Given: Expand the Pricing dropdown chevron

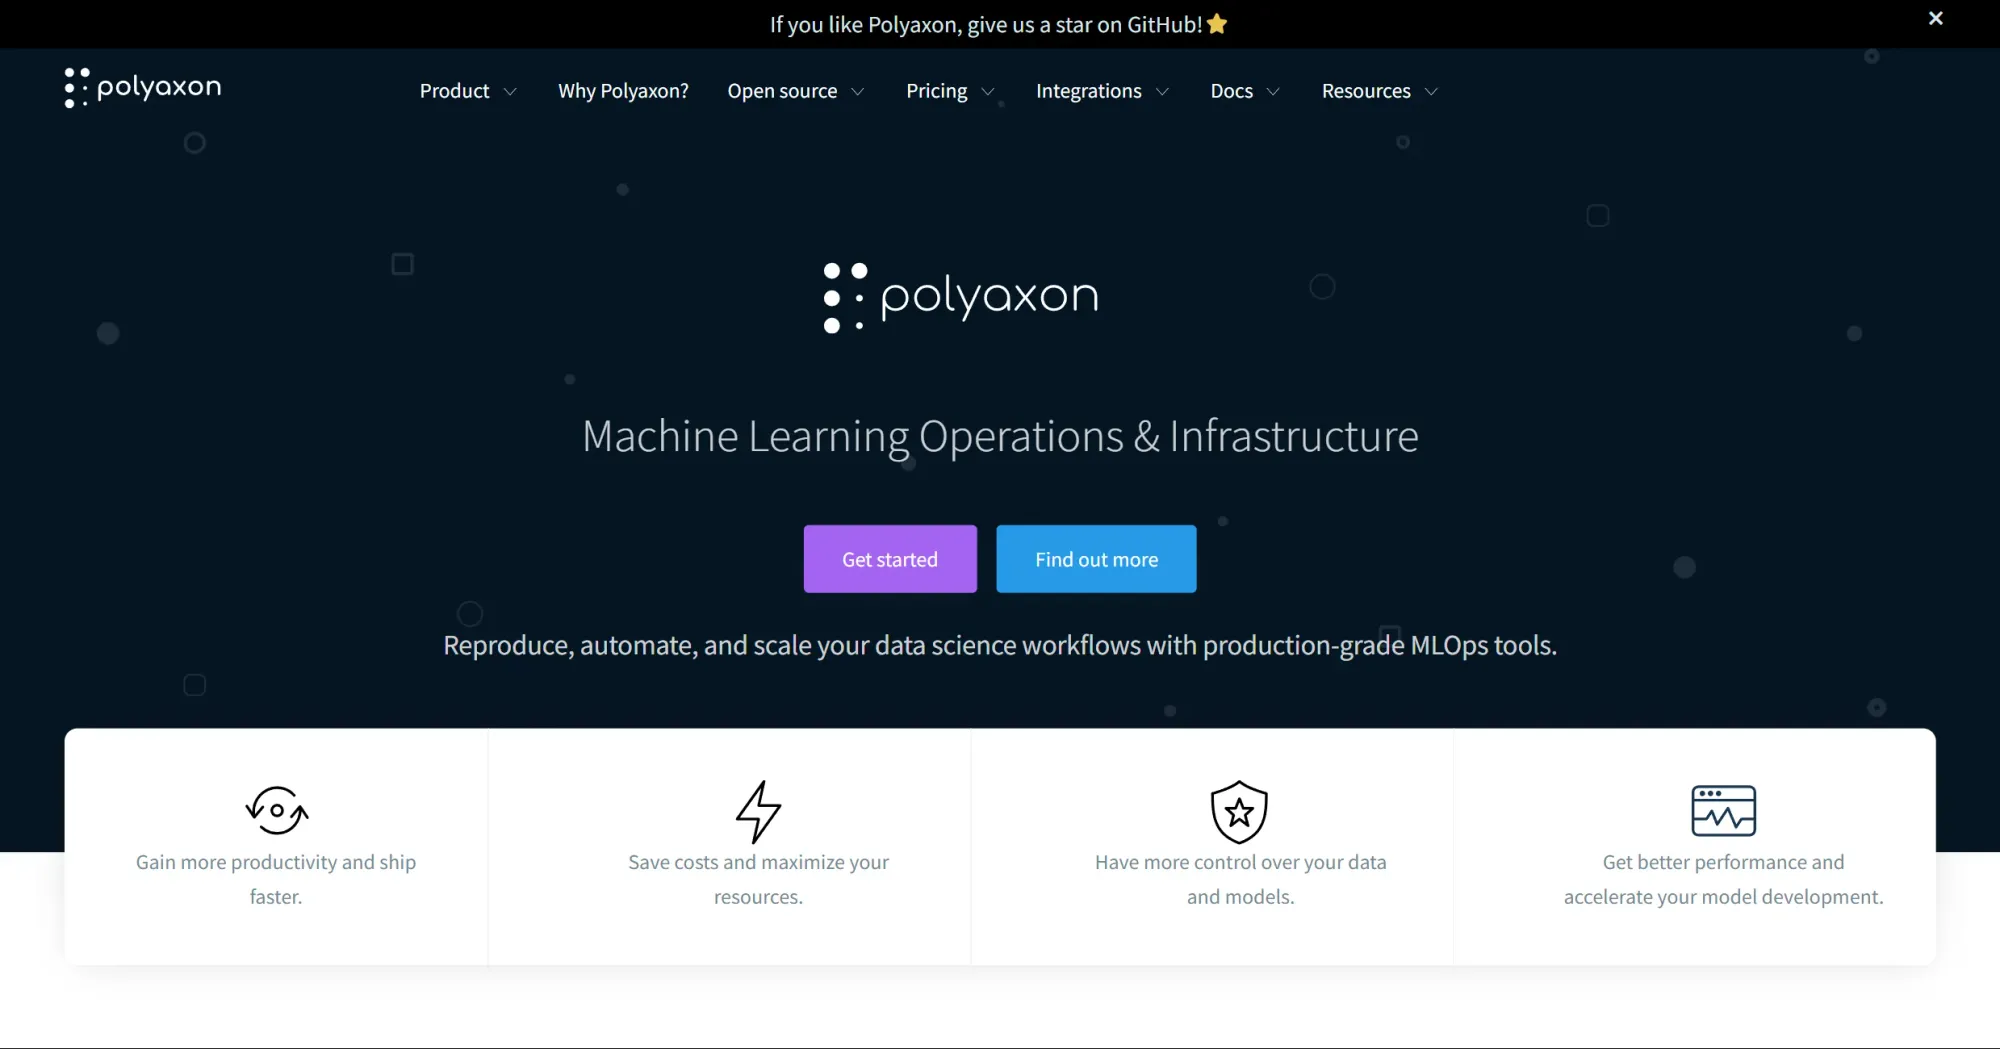Looking at the screenshot, I should (x=988, y=92).
